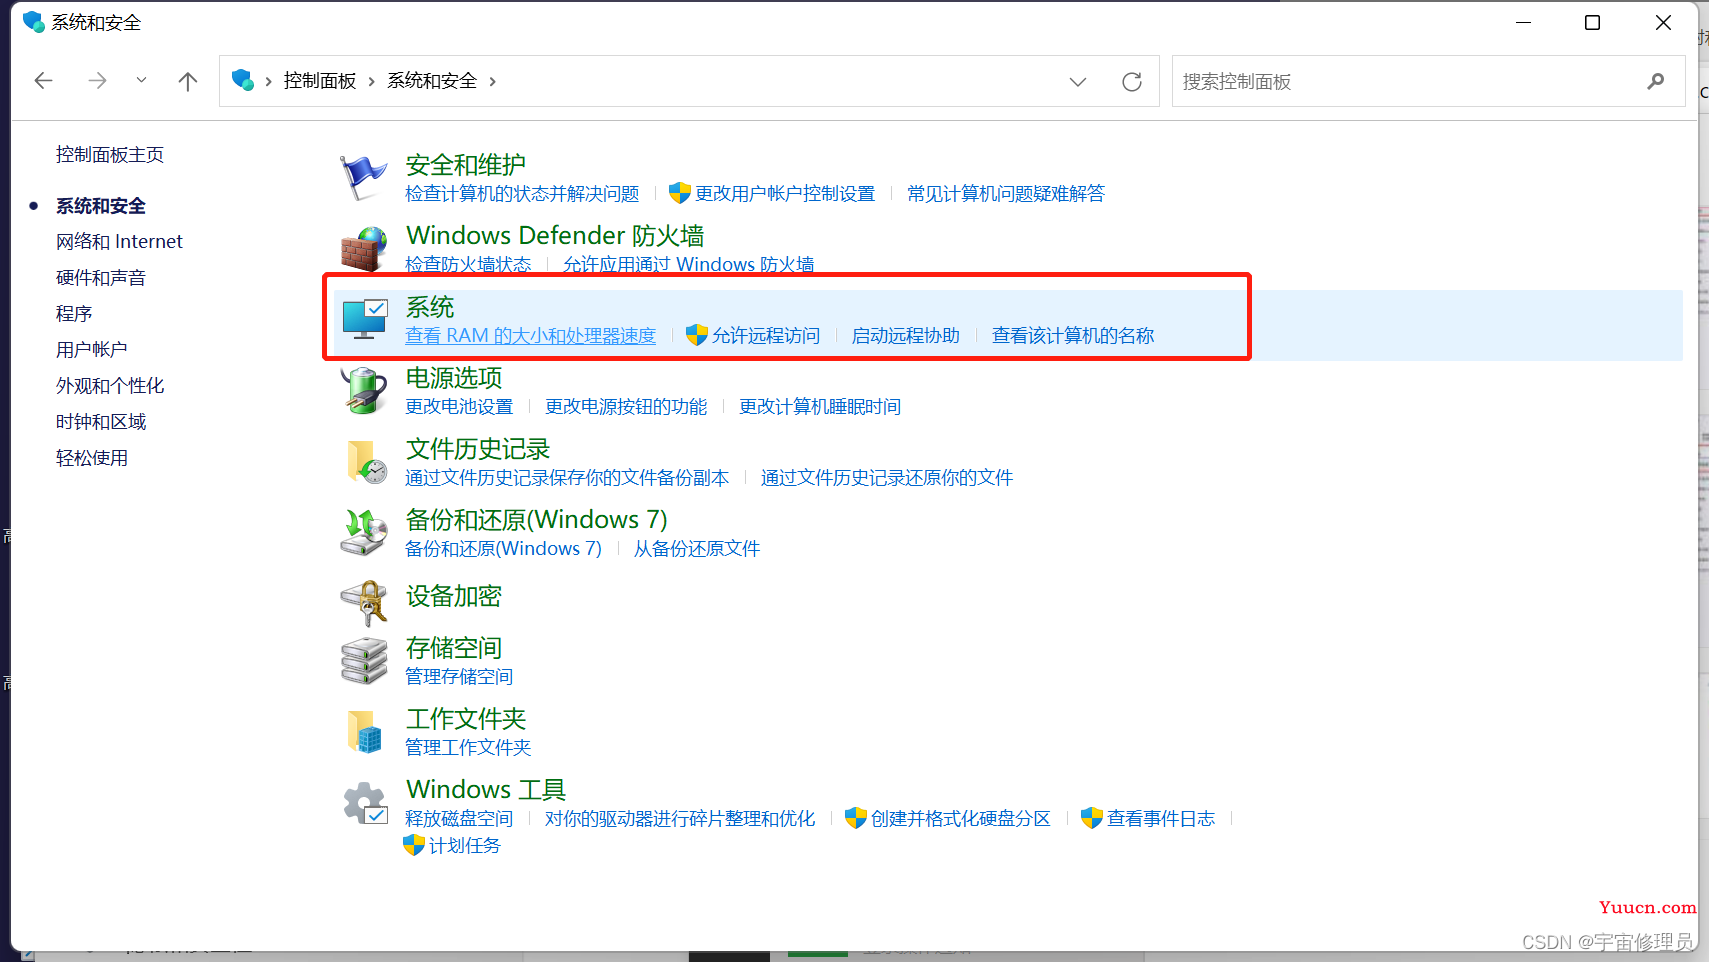This screenshot has height=962, width=1709.
Task: Click 查看 RAM 的大小和处理器速度 link
Action: coord(530,335)
